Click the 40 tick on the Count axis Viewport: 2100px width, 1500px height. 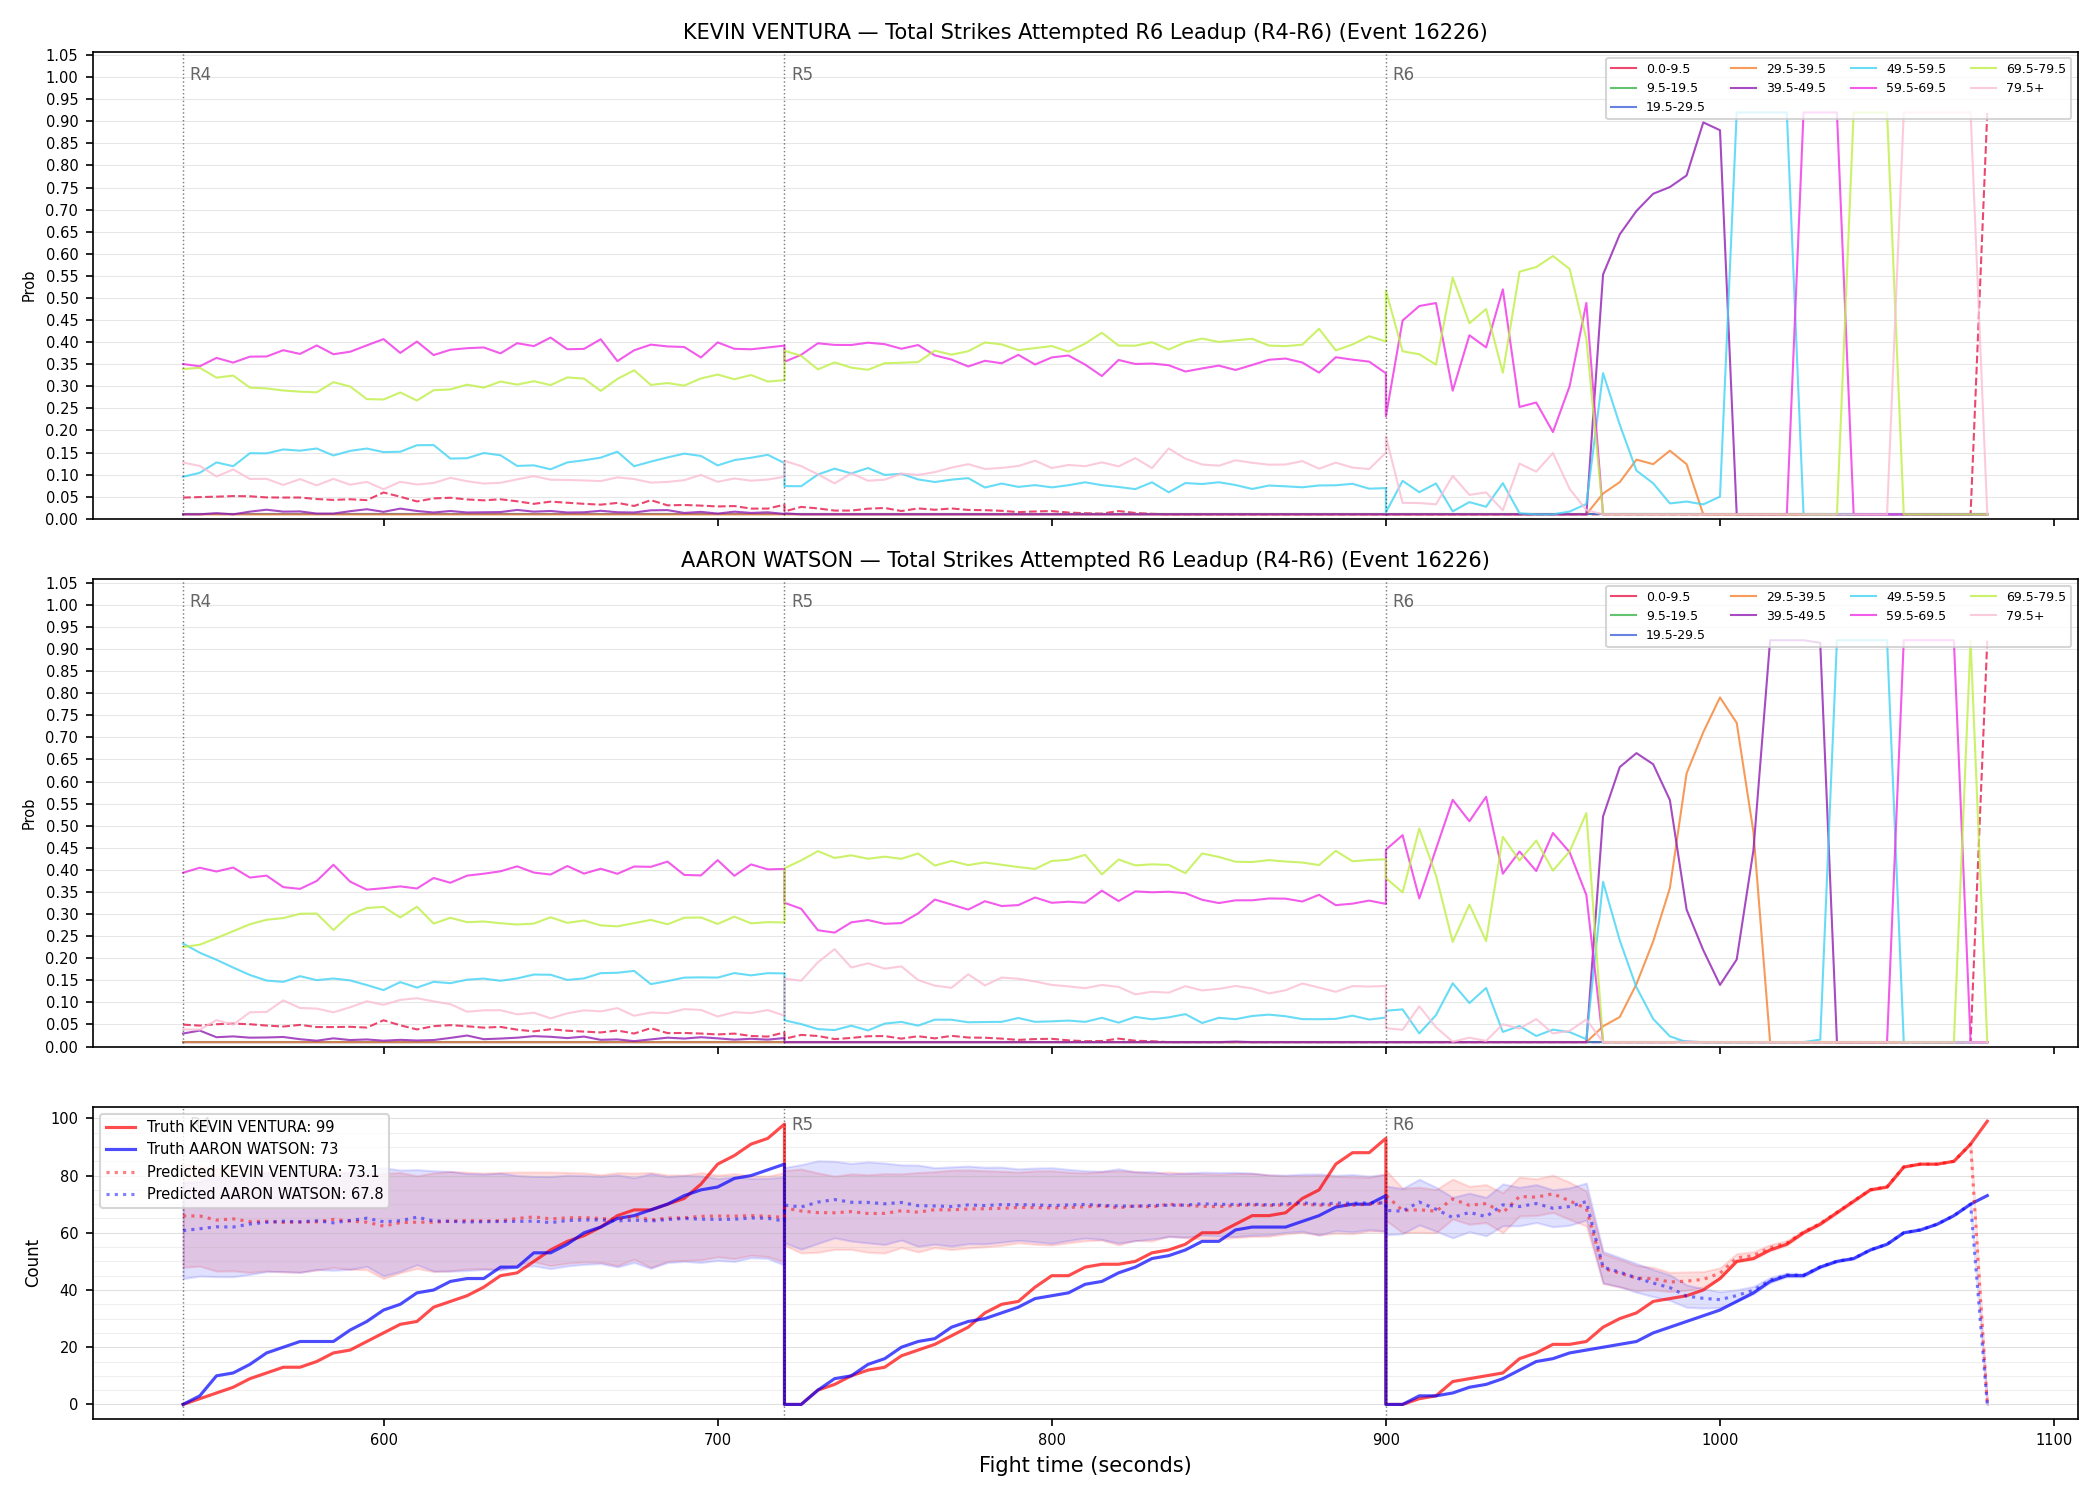tap(70, 1290)
